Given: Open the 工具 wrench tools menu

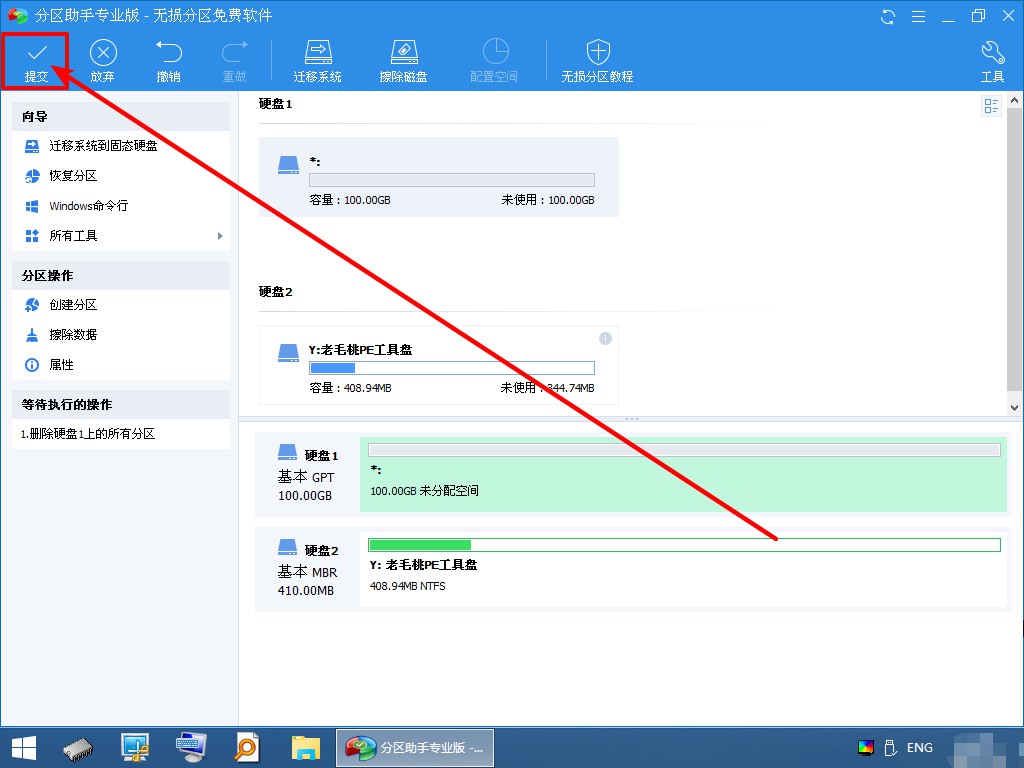Looking at the screenshot, I should (993, 61).
